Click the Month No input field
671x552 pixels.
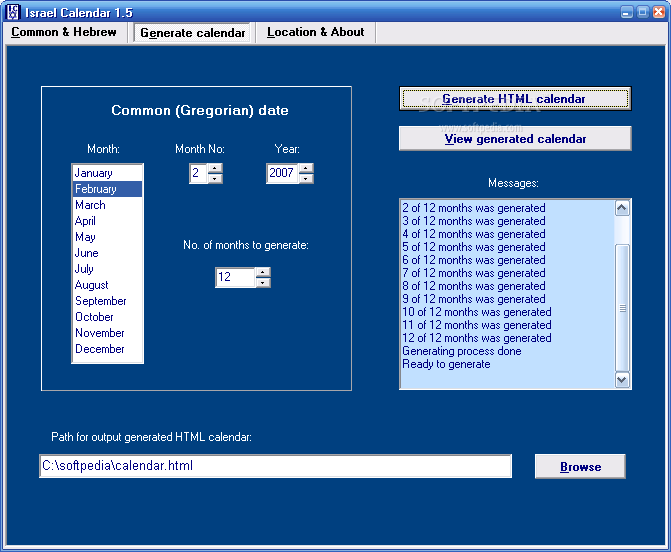[x=199, y=173]
